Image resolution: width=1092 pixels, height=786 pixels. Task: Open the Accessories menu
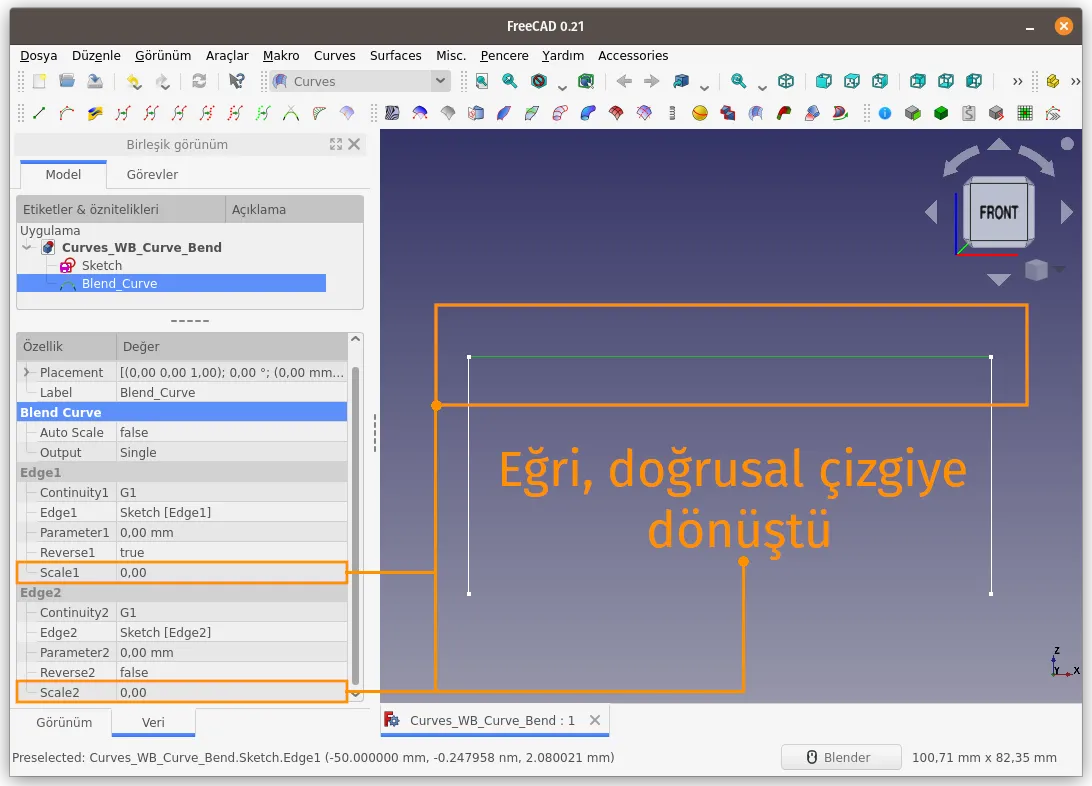pyautogui.click(x=633, y=56)
